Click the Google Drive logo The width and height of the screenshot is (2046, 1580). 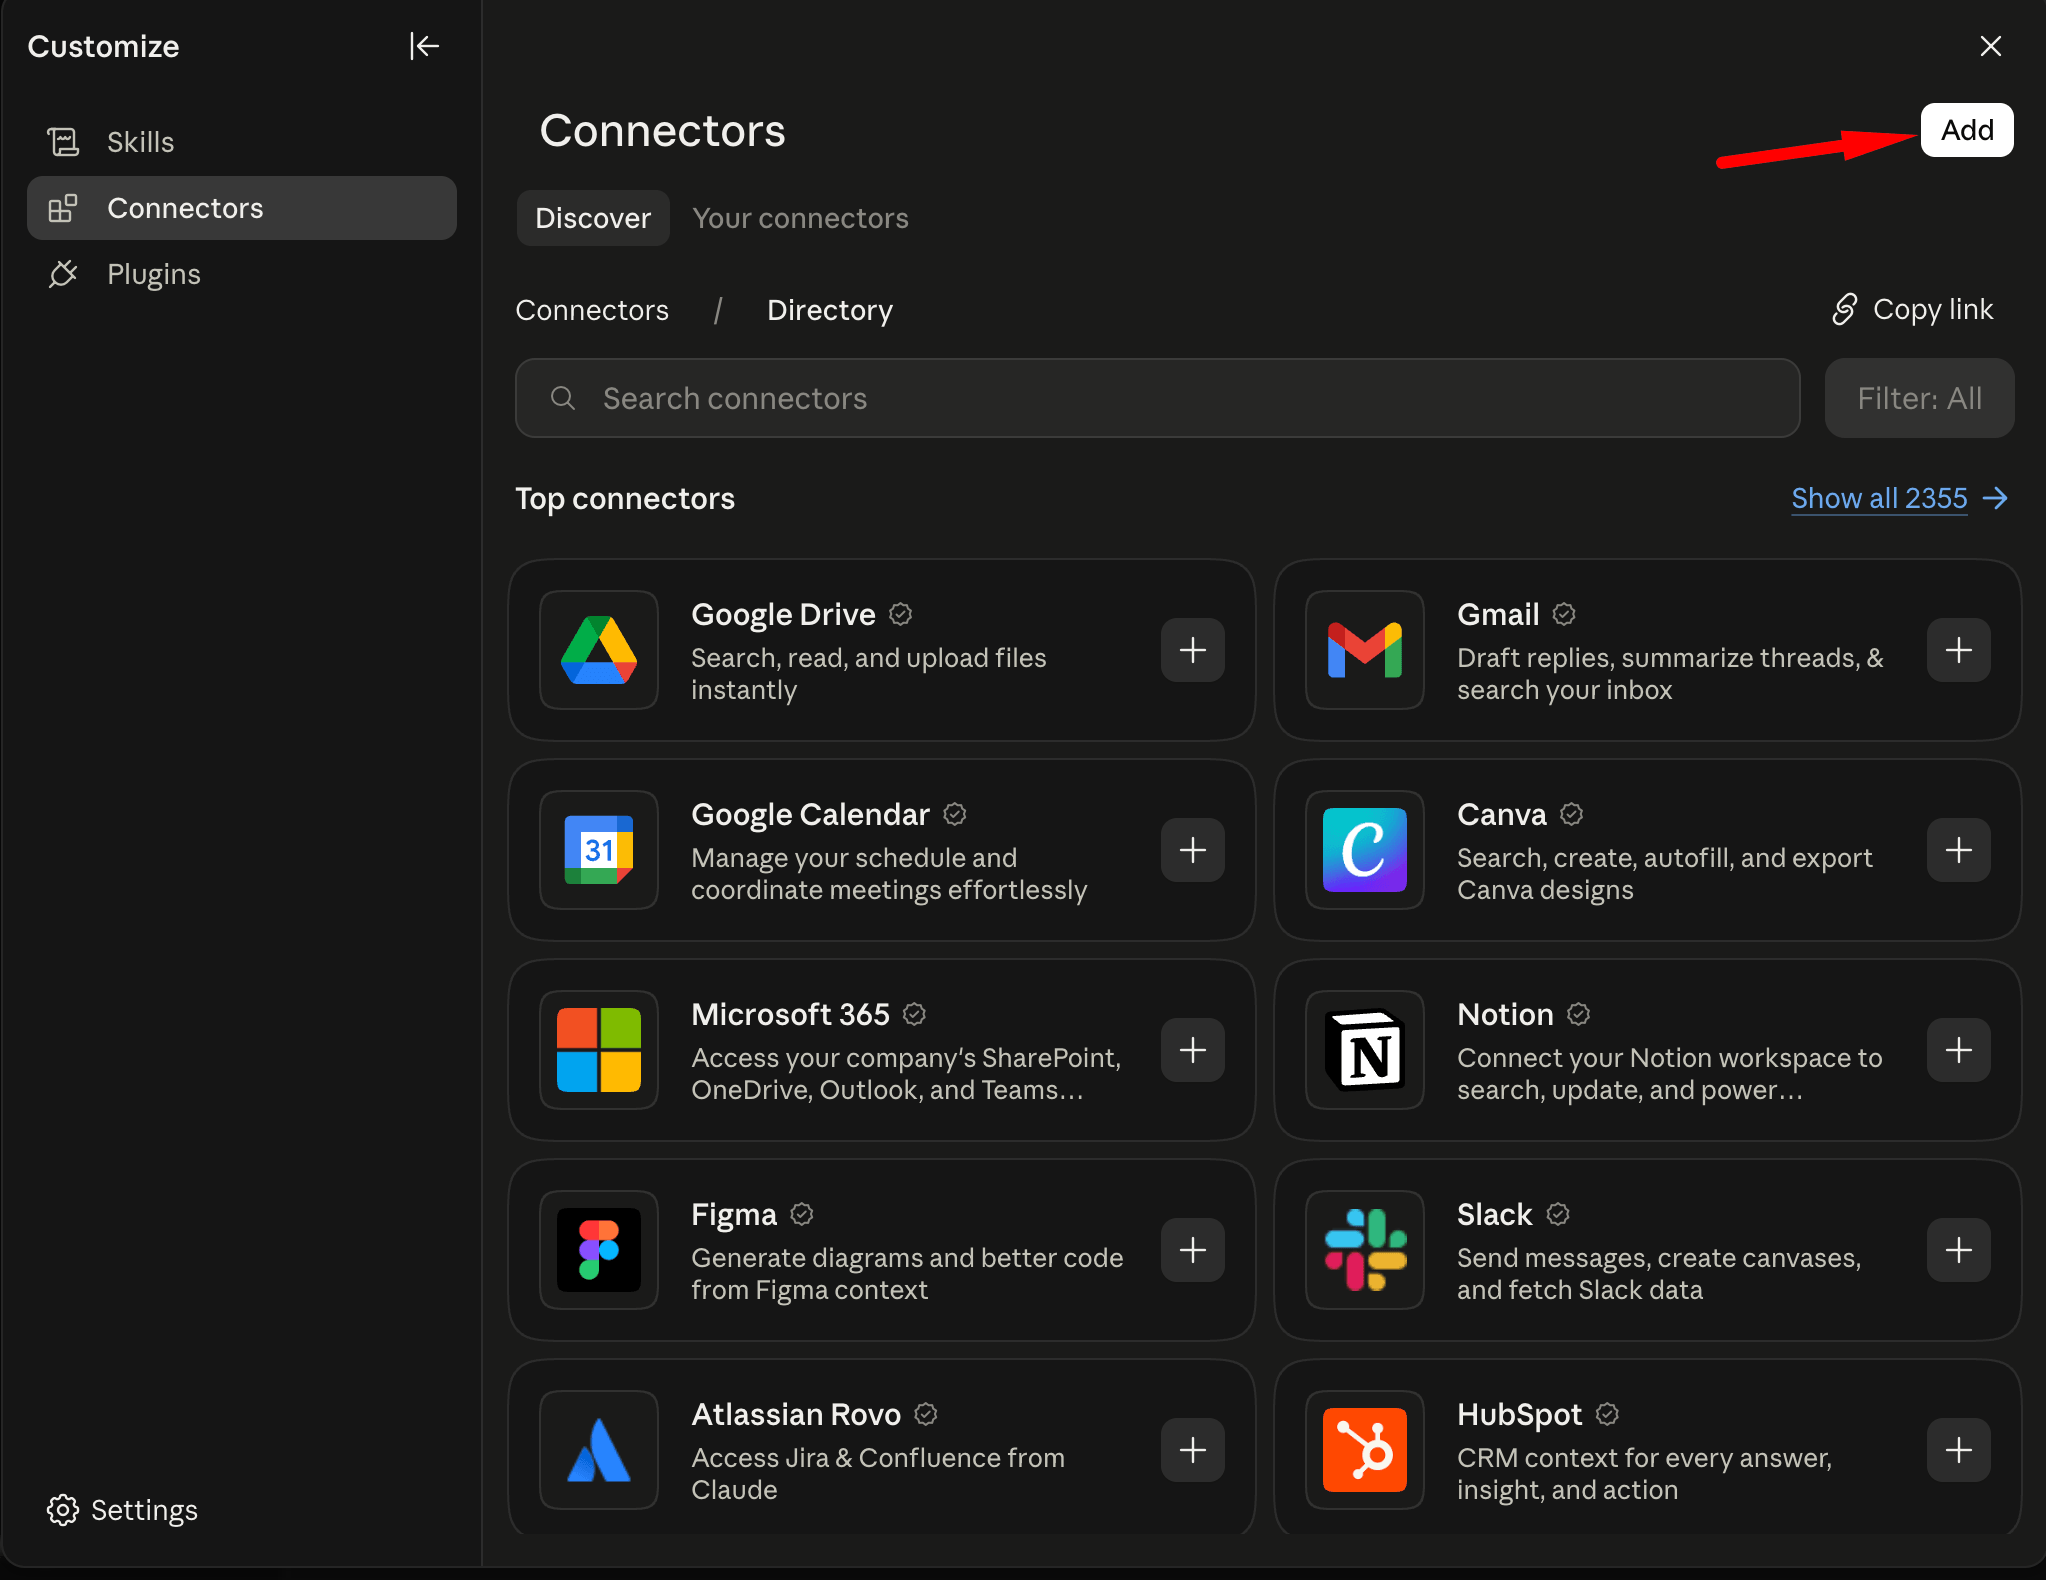[x=599, y=650]
